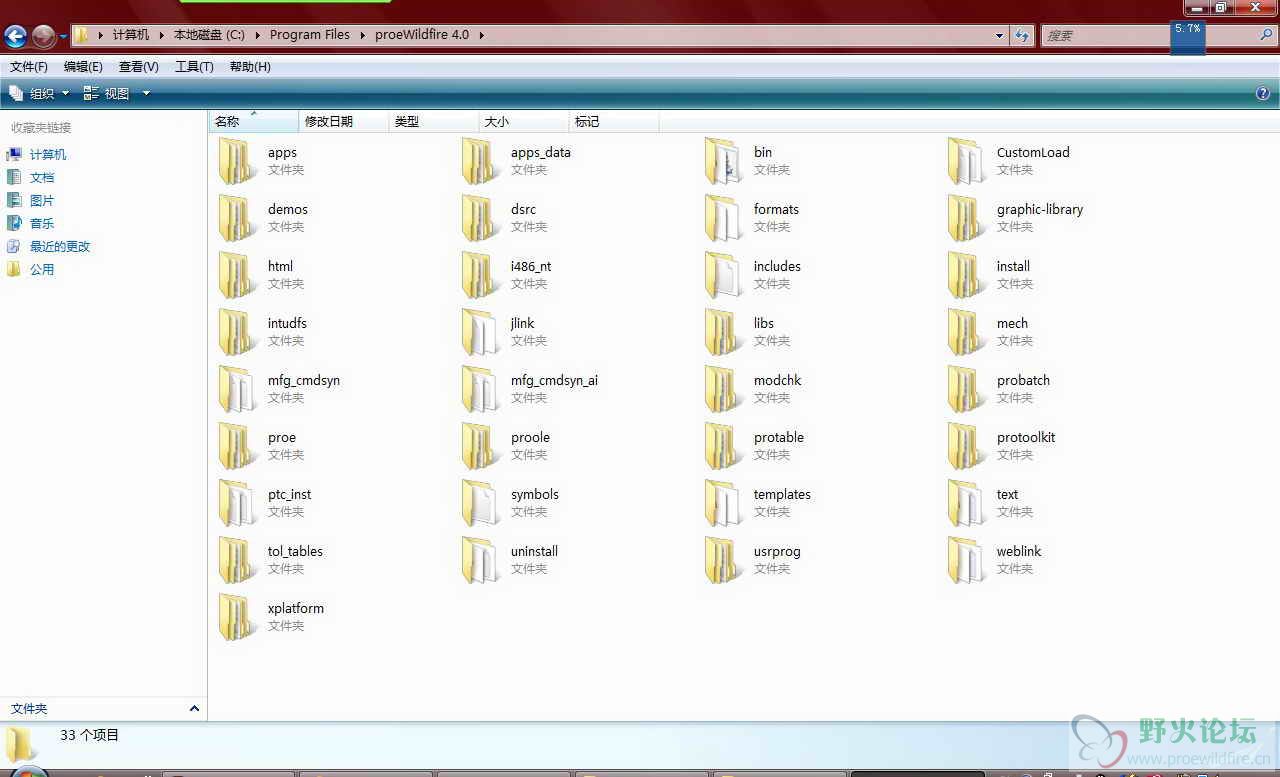Select the mech folder icon

tap(966, 332)
